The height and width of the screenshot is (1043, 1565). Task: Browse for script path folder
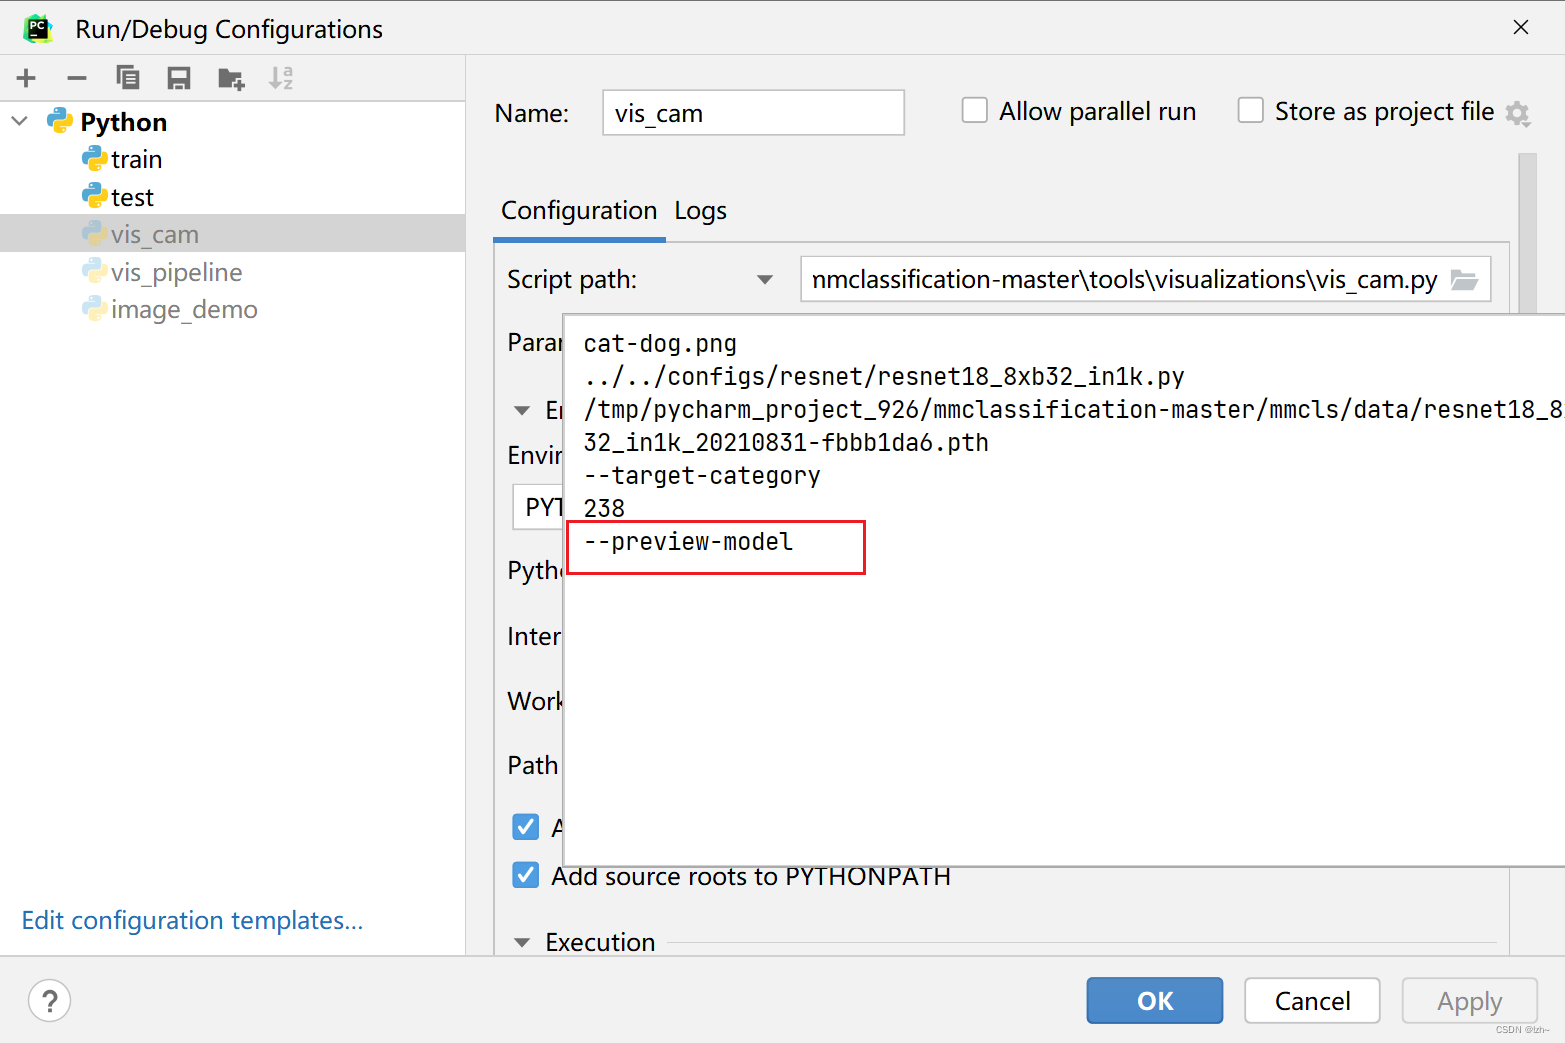1464,280
